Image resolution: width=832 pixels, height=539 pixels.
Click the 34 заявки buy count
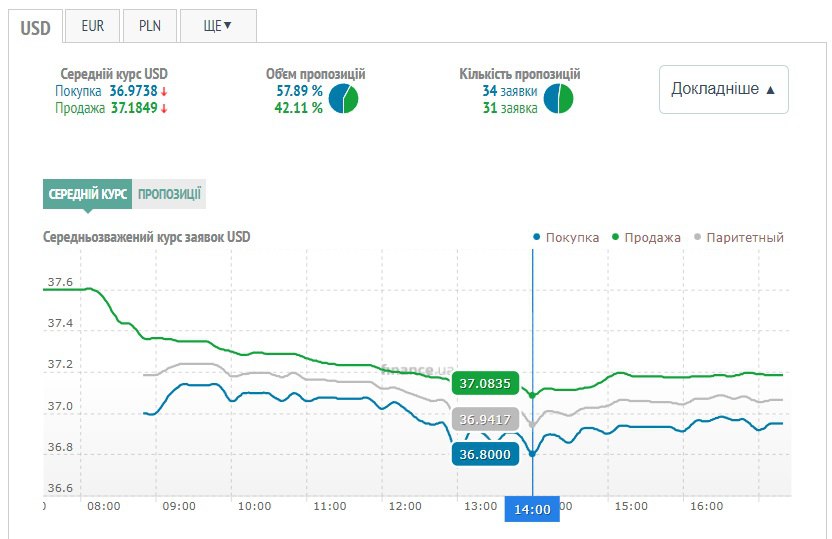tap(509, 92)
